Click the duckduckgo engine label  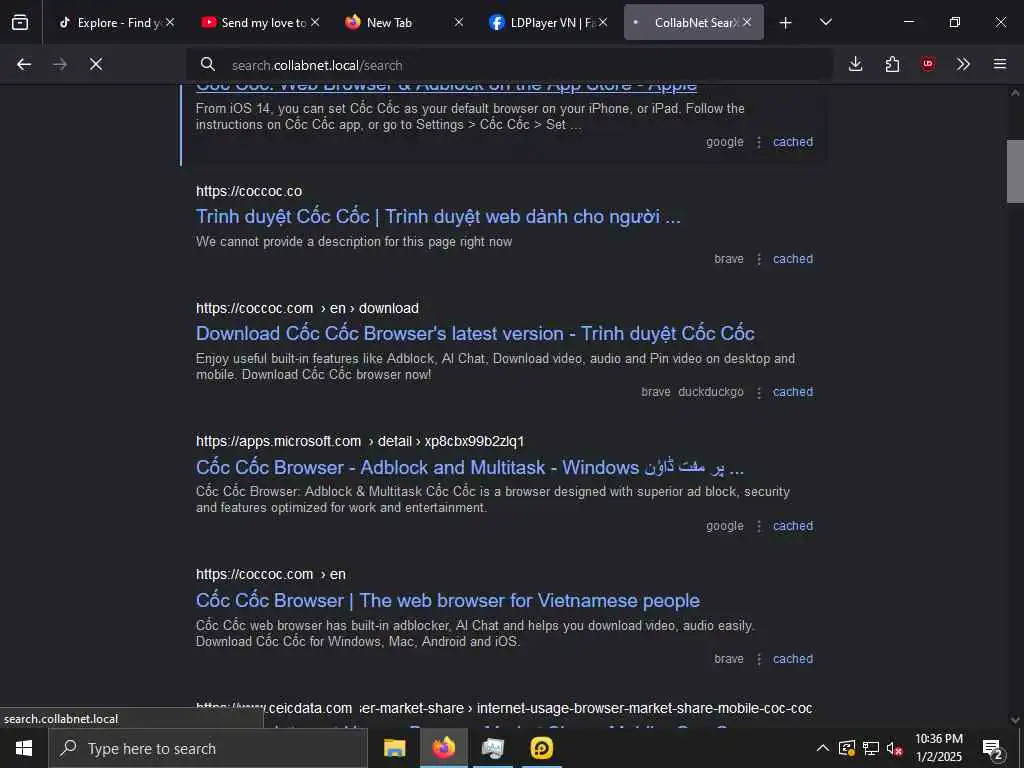711,392
